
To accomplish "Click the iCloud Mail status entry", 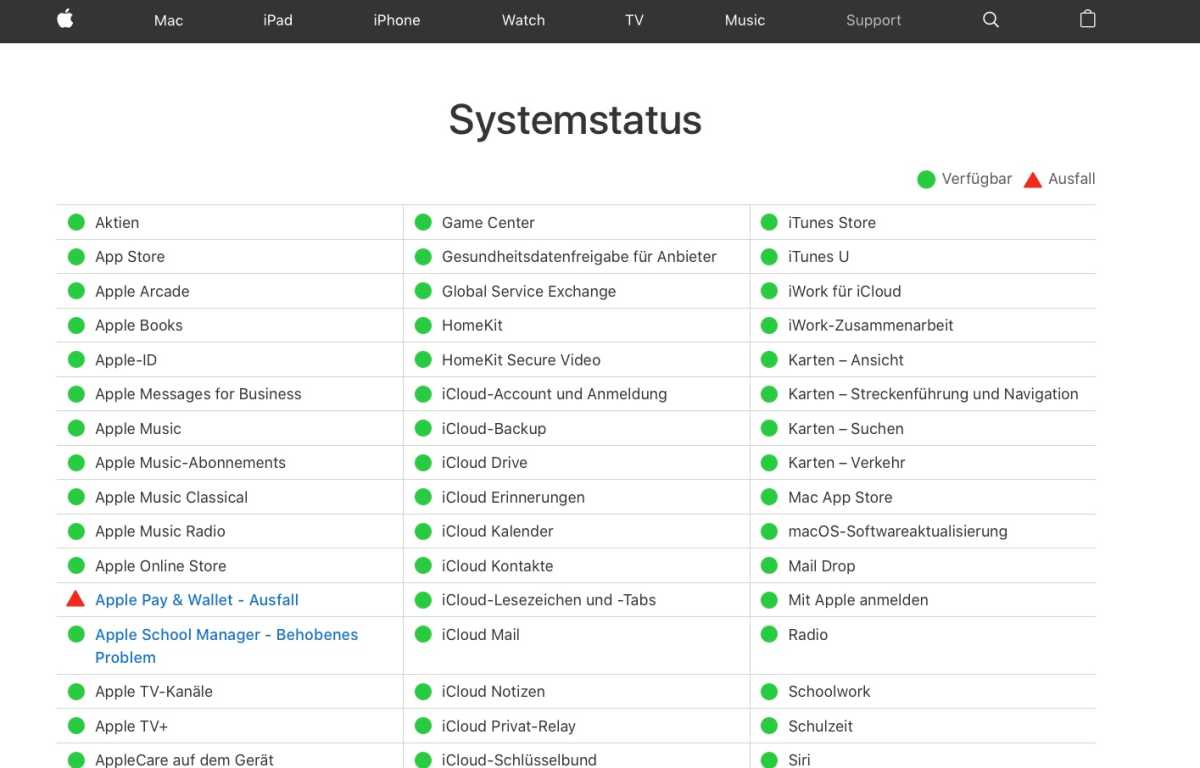I will (480, 634).
